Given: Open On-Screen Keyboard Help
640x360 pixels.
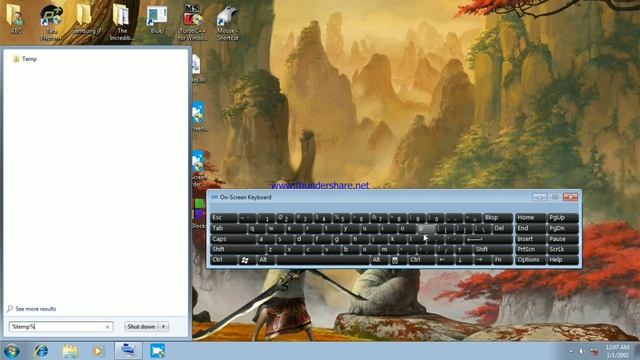Looking at the screenshot, I should pos(562,260).
